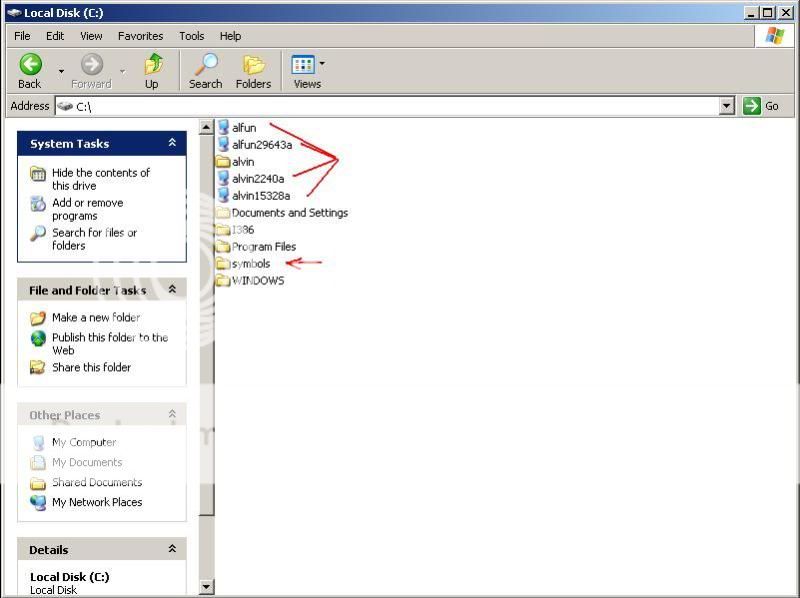The image size is (800, 598).
Task: Click the Back navigation arrow icon
Action: coord(30,65)
